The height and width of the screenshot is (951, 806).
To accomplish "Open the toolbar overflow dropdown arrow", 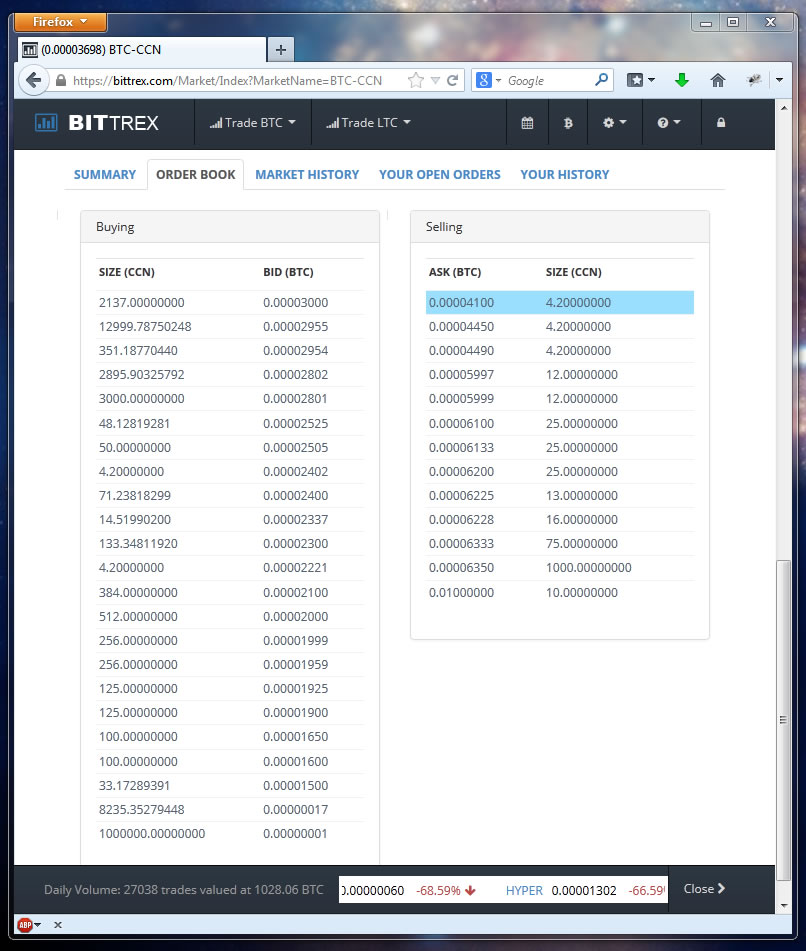I will point(779,80).
